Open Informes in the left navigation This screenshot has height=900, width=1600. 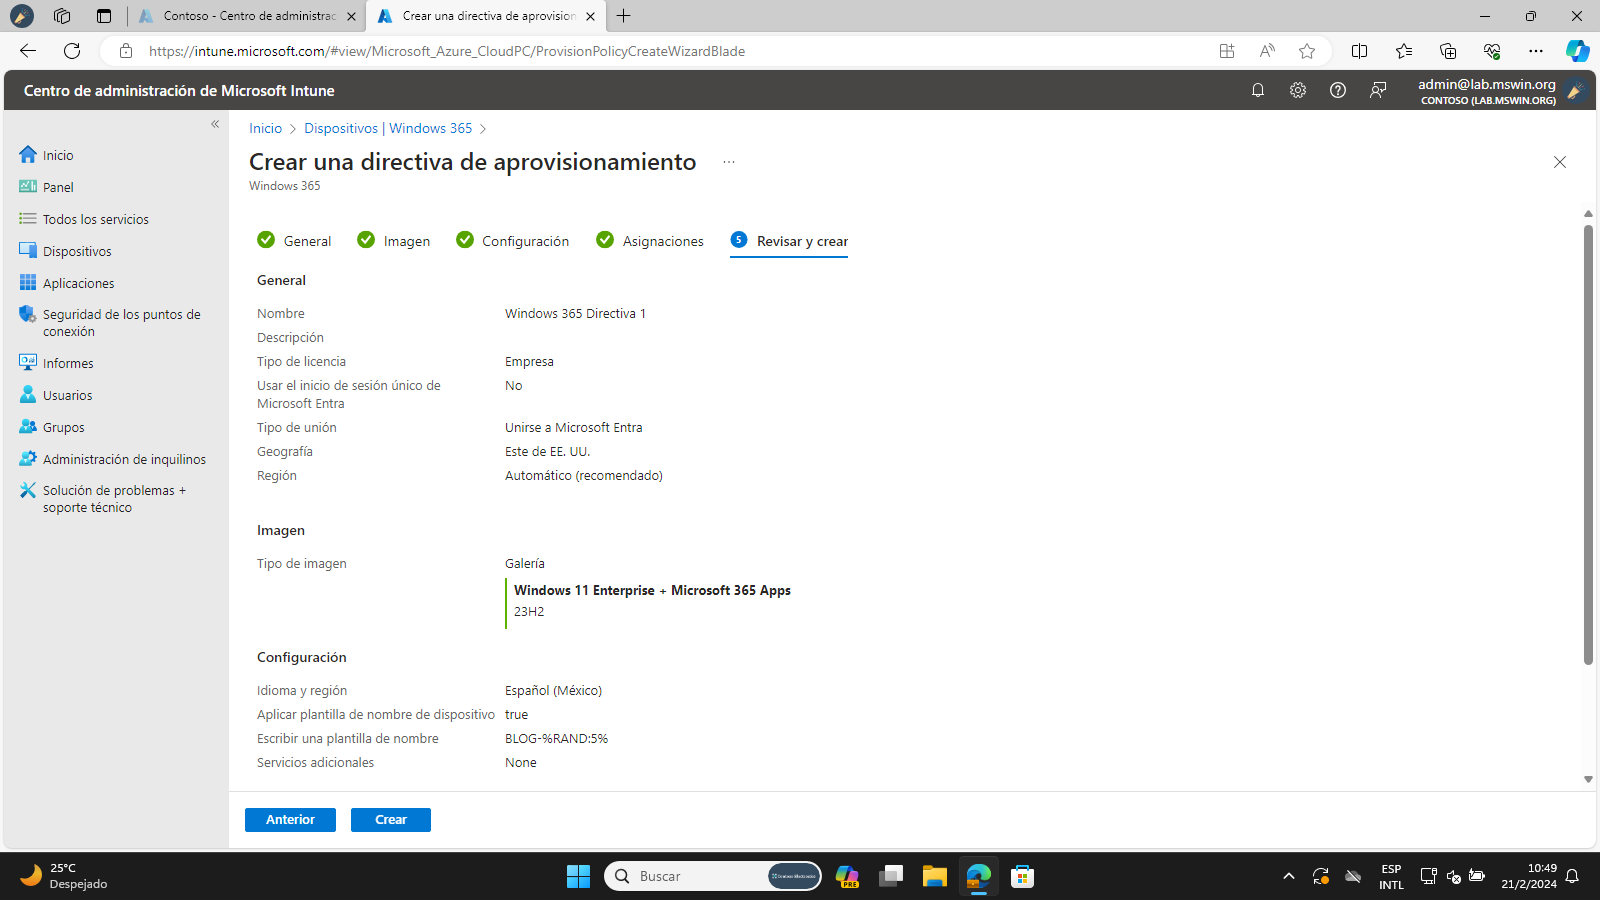(x=68, y=363)
